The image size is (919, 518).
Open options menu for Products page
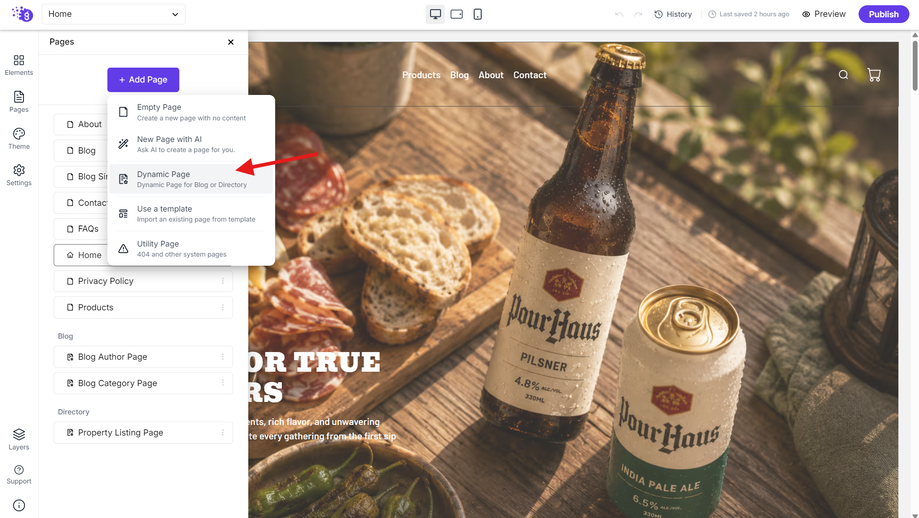pos(223,307)
